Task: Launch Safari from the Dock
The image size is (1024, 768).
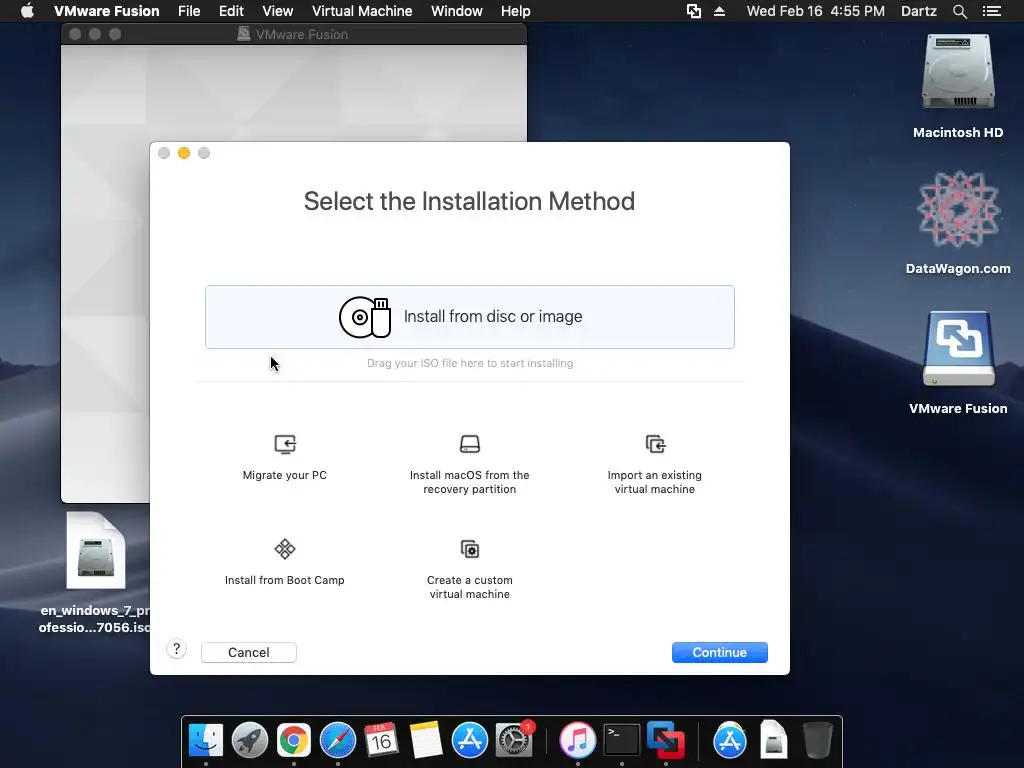Action: (x=338, y=740)
